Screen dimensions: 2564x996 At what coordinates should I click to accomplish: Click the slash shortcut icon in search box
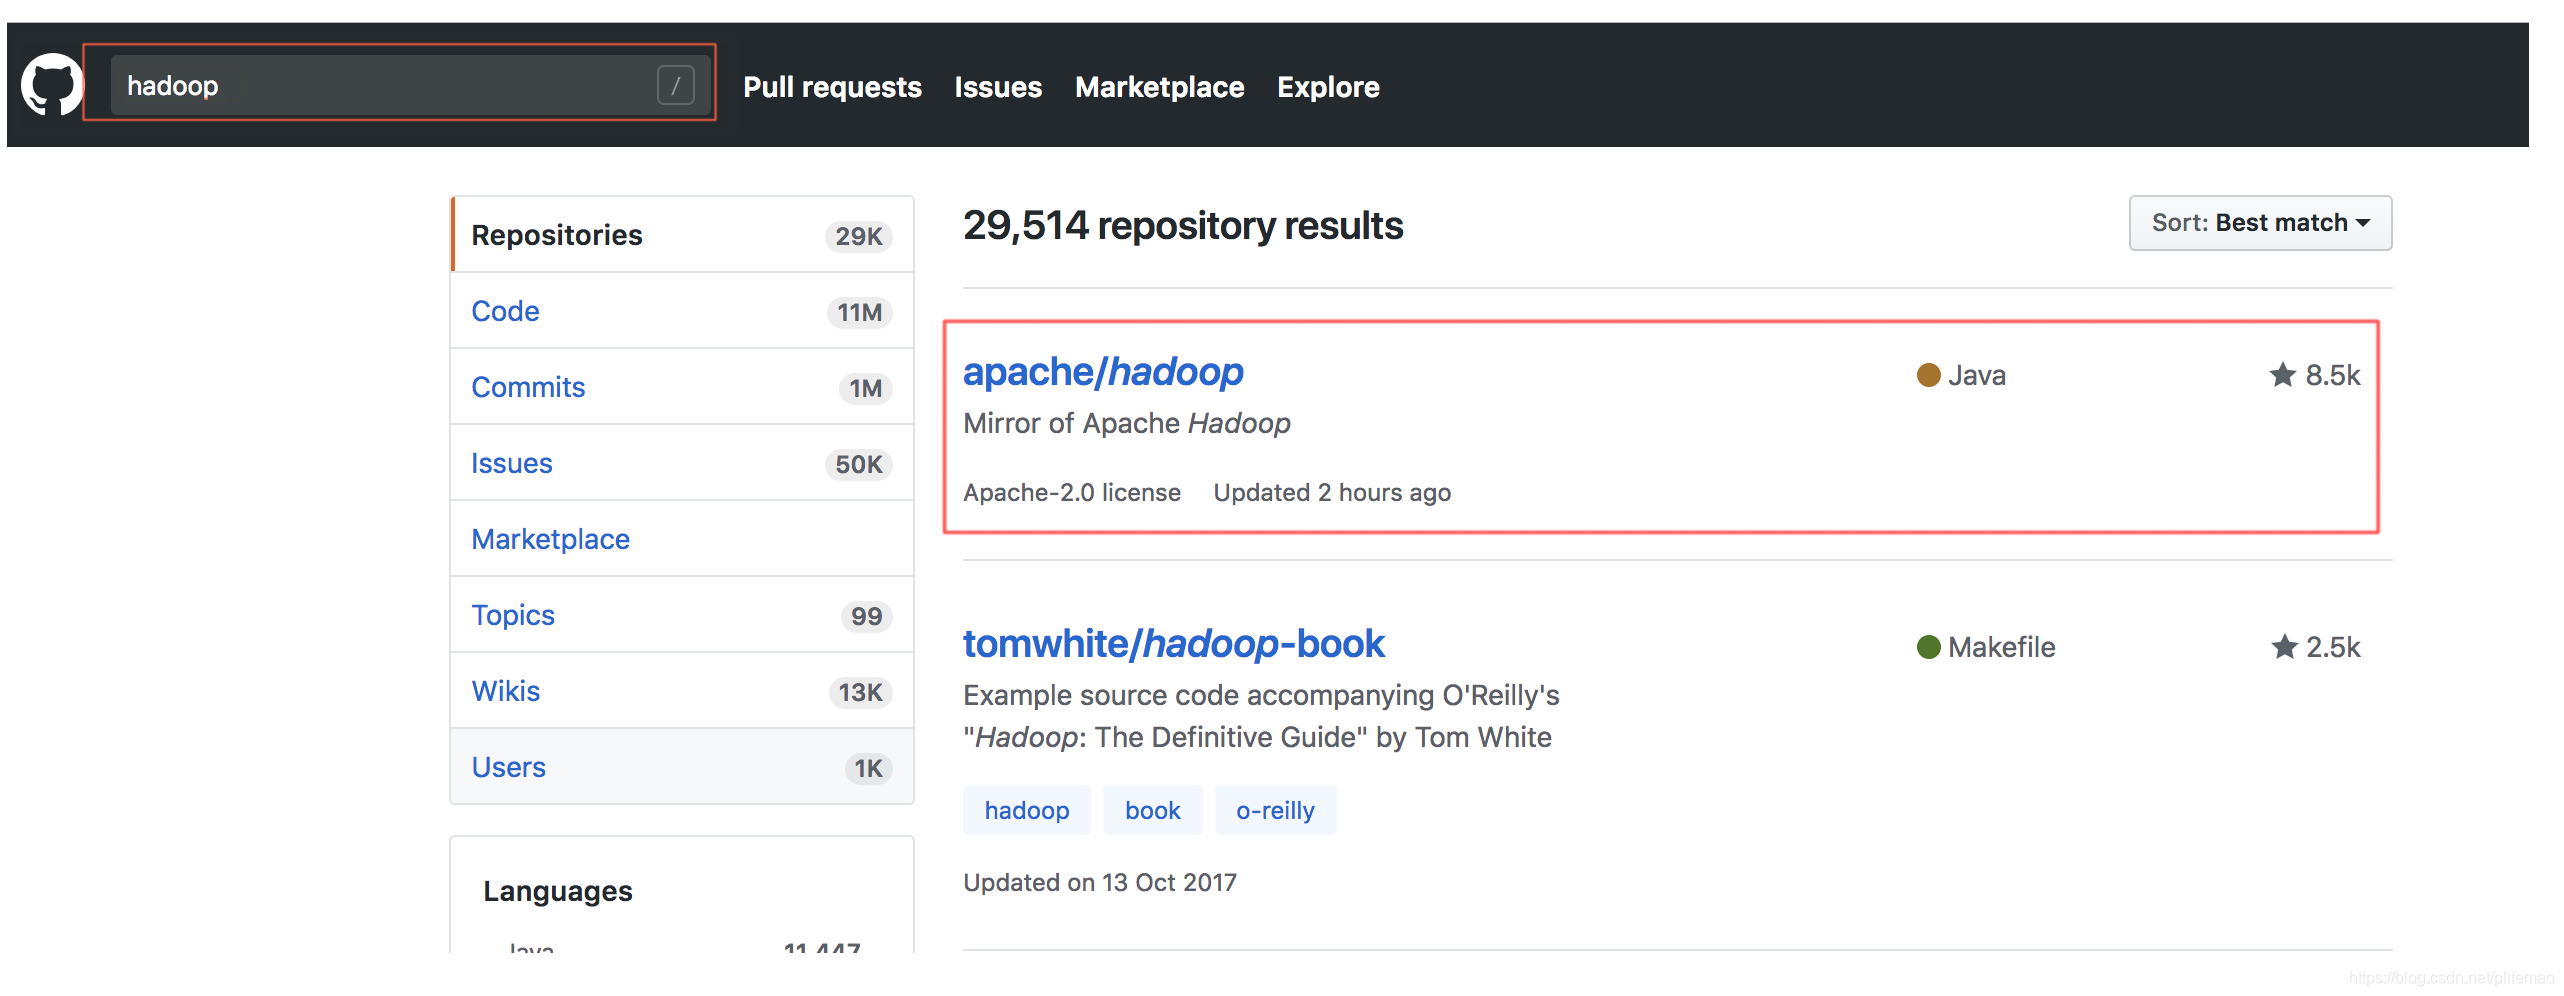coord(676,85)
